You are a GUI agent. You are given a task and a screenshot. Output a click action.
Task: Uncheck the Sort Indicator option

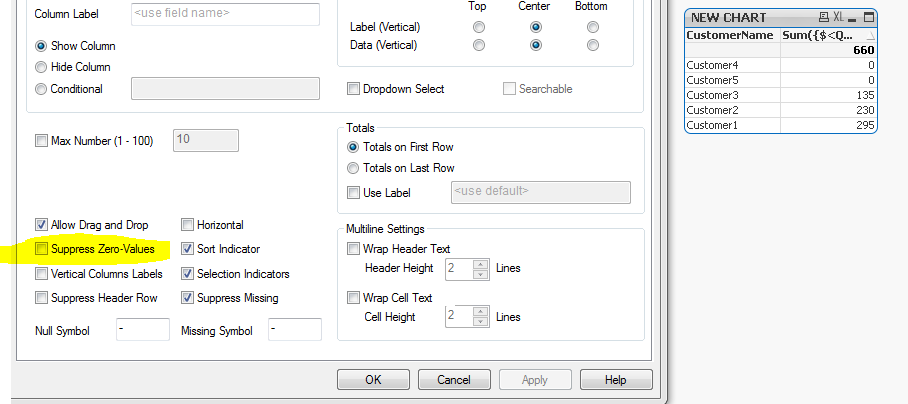pyautogui.click(x=187, y=248)
